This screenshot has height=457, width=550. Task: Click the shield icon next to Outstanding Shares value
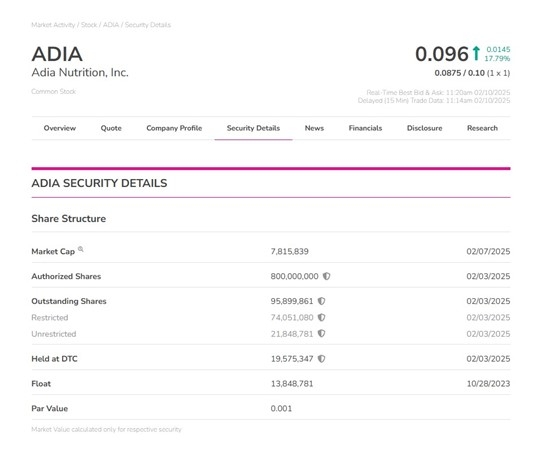tap(321, 301)
